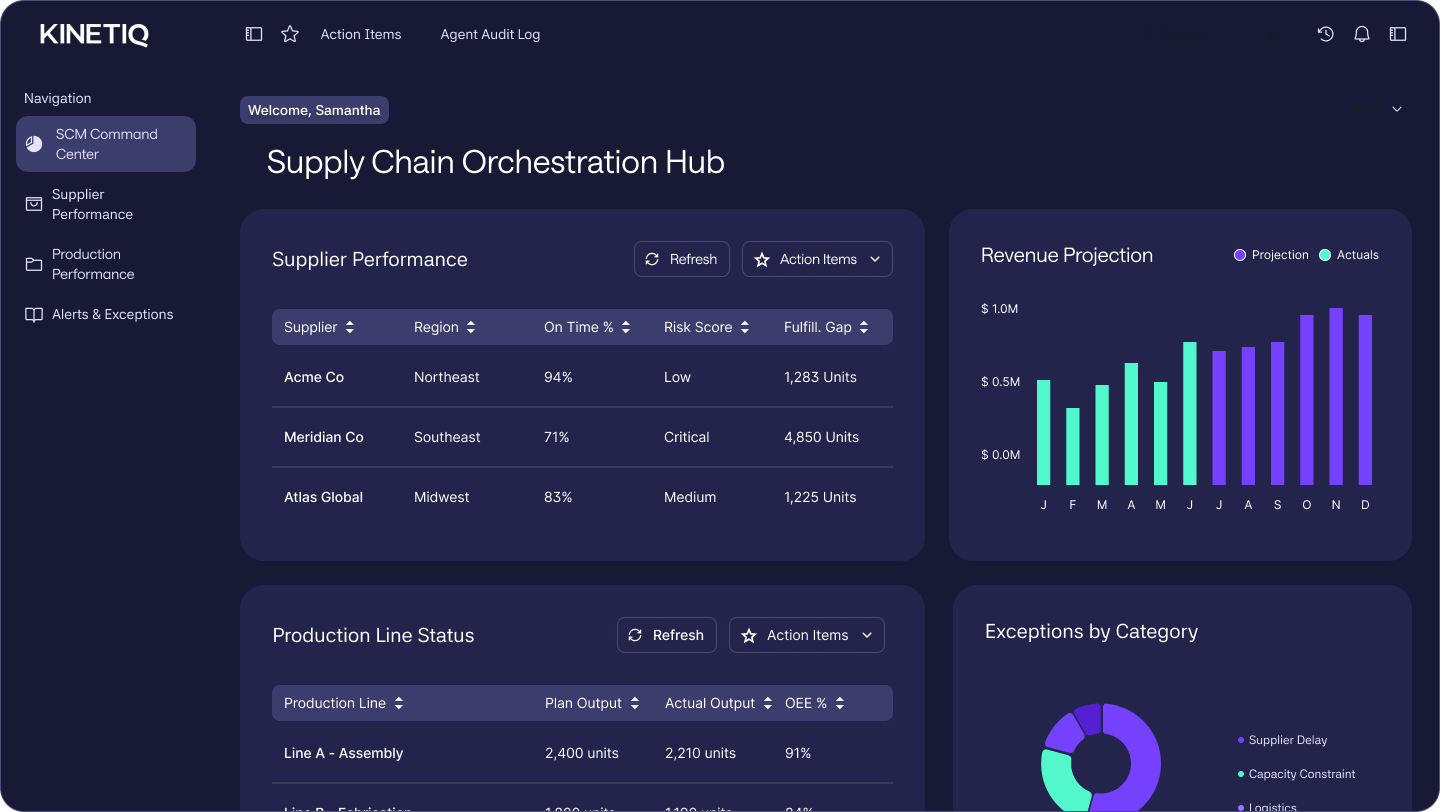Open notifications bell icon
Screen dimensions: 1440x812
click(1362, 34)
